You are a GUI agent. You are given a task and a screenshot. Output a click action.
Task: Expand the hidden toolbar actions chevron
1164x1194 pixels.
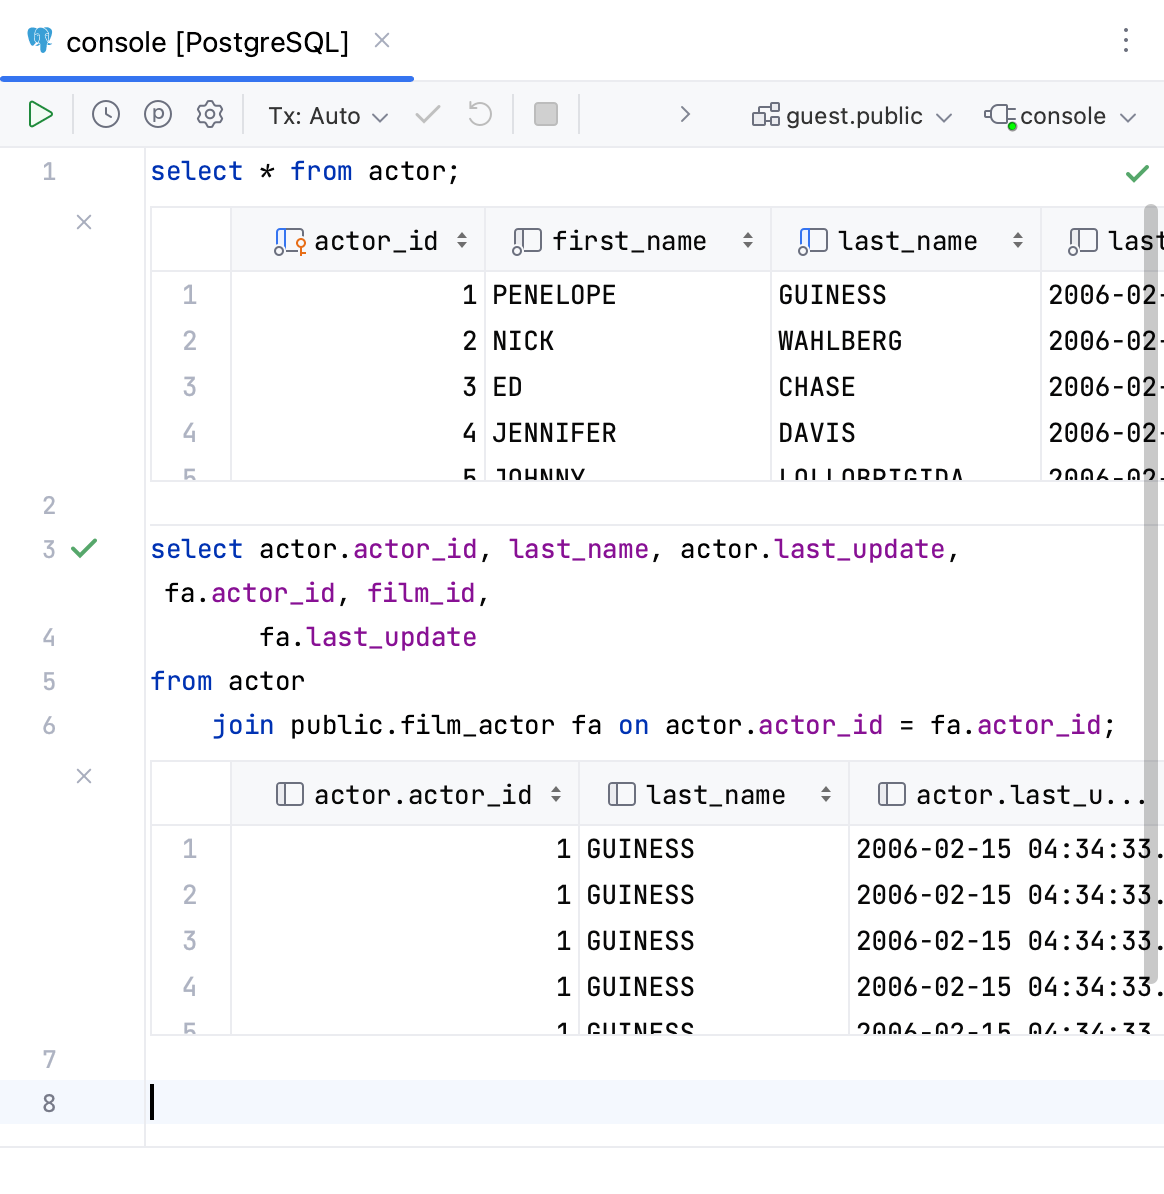click(686, 114)
